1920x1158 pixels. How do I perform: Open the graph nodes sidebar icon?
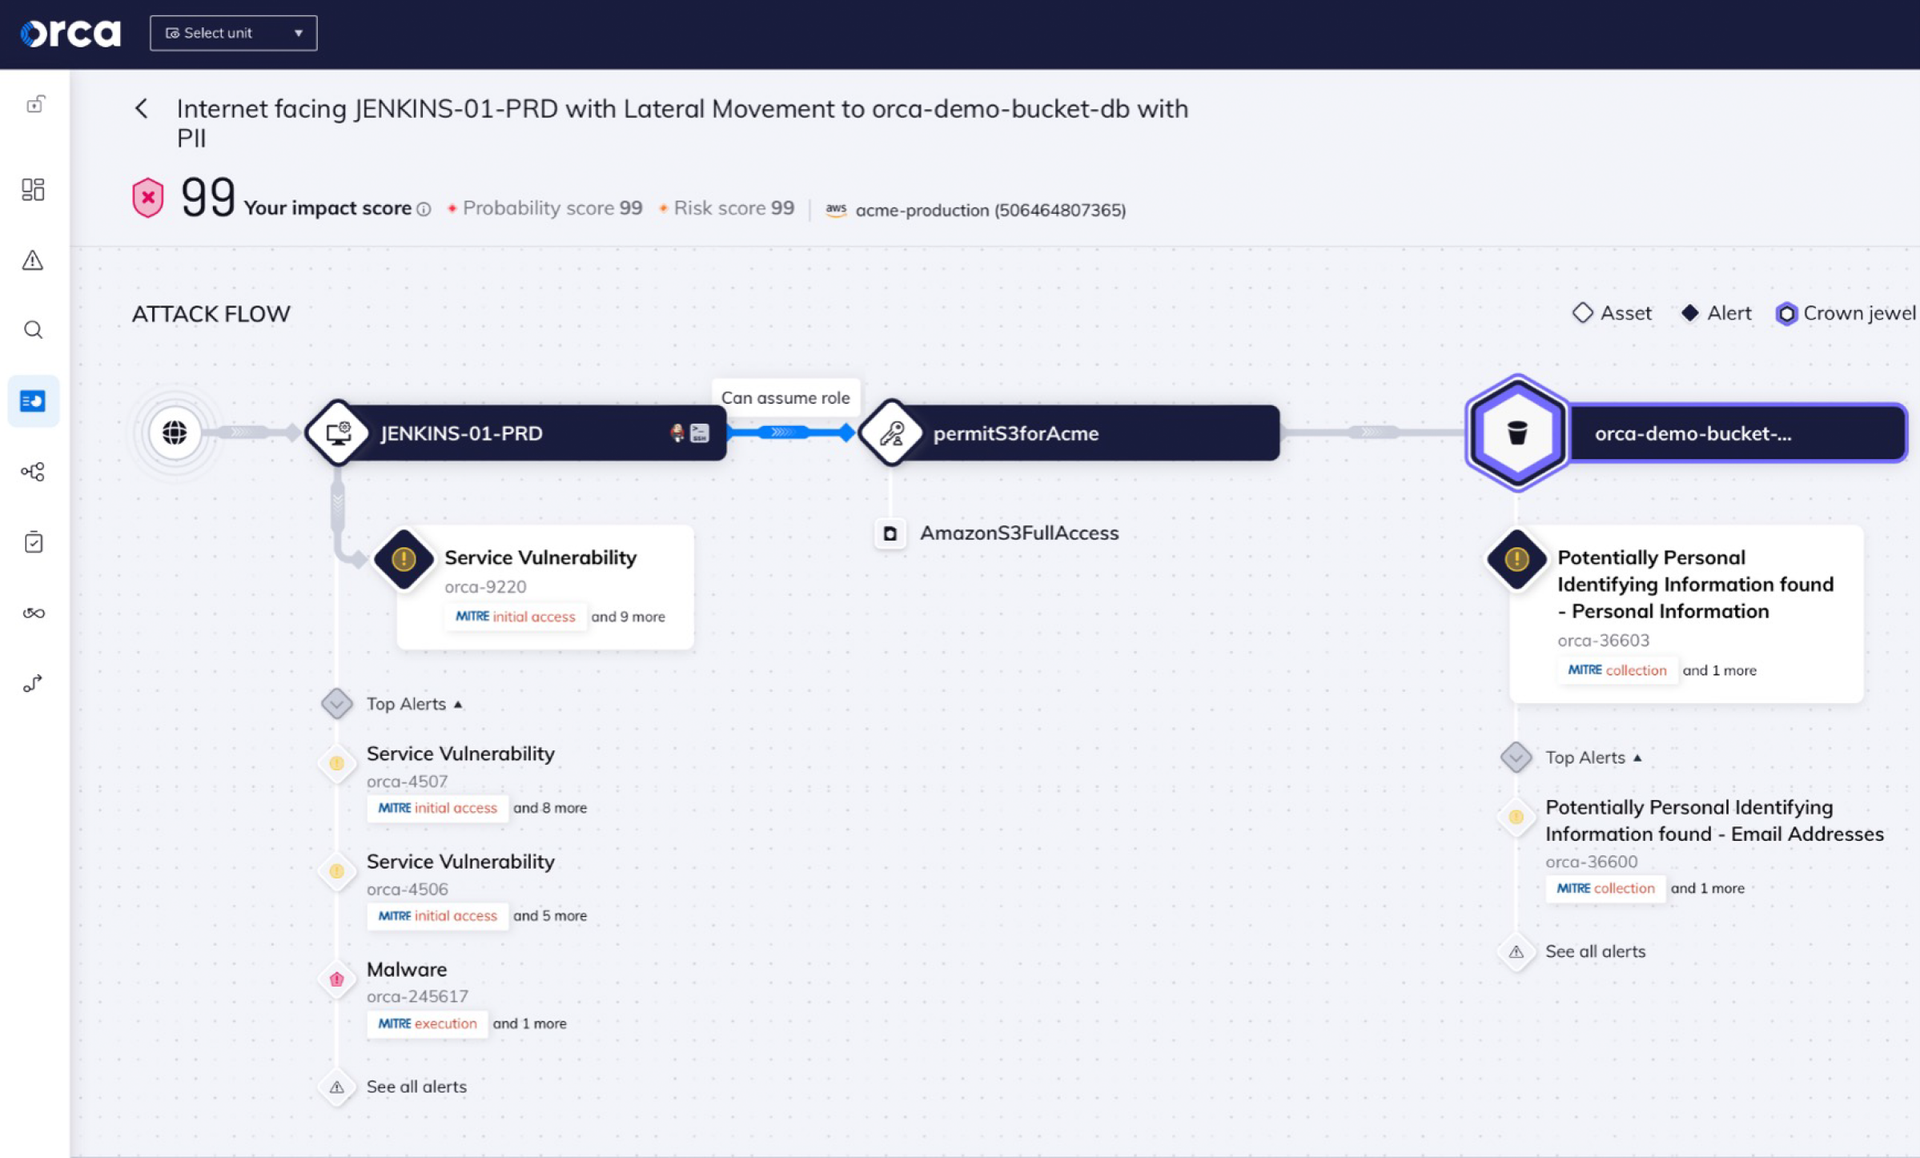pyautogui.click(x=33, y=472)
